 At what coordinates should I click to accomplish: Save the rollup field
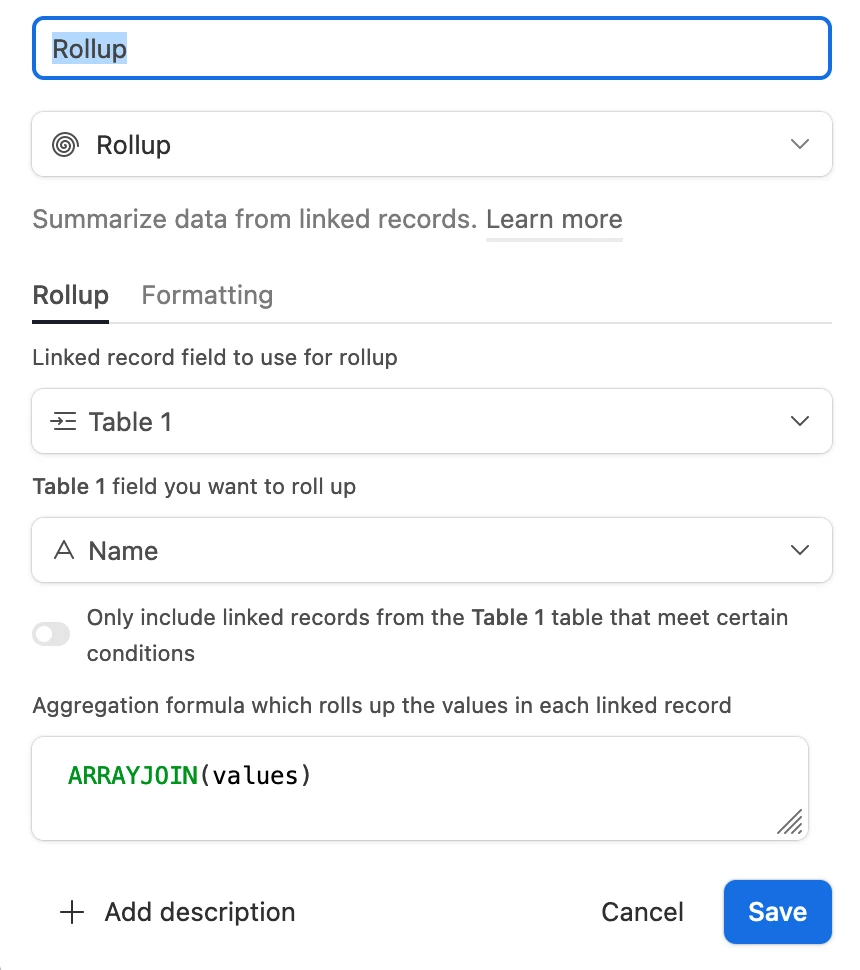coord(778,912)
